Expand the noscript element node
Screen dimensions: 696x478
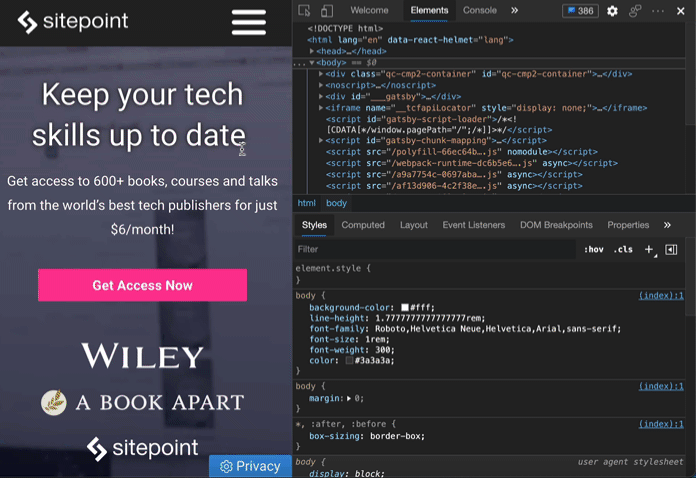click(x=321, y=85)
